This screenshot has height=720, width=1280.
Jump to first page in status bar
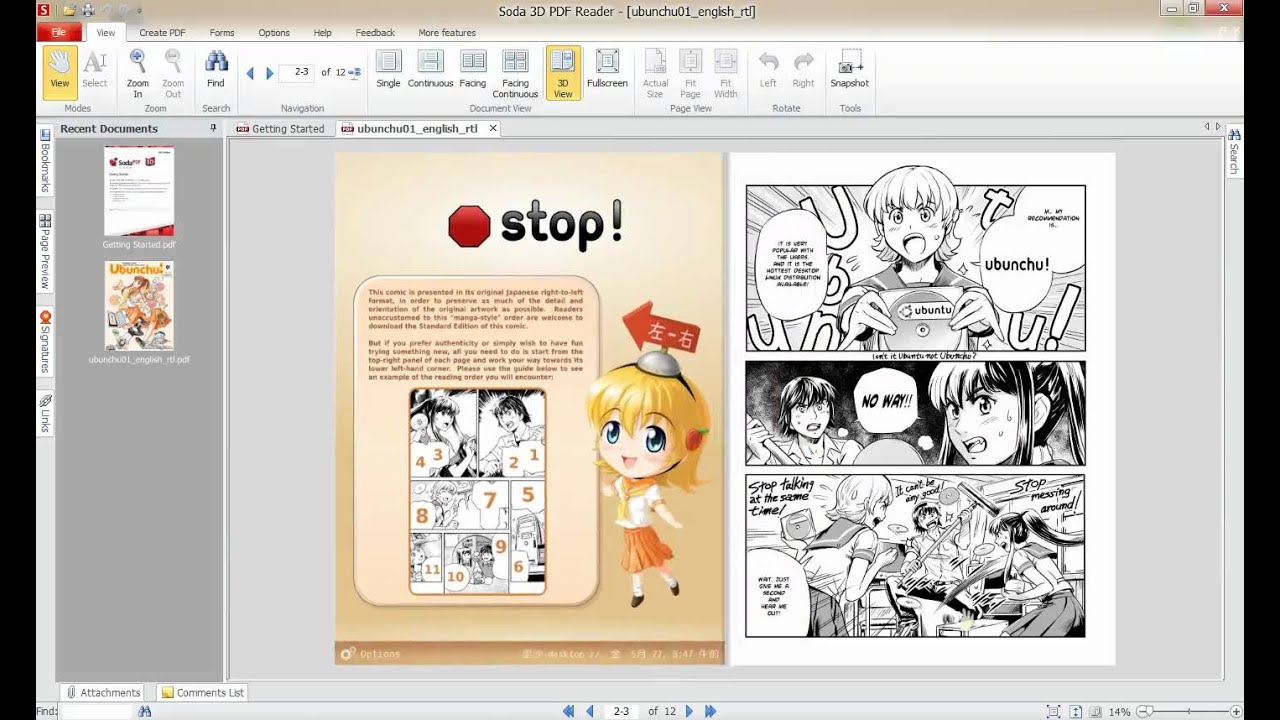pos(568,711)
